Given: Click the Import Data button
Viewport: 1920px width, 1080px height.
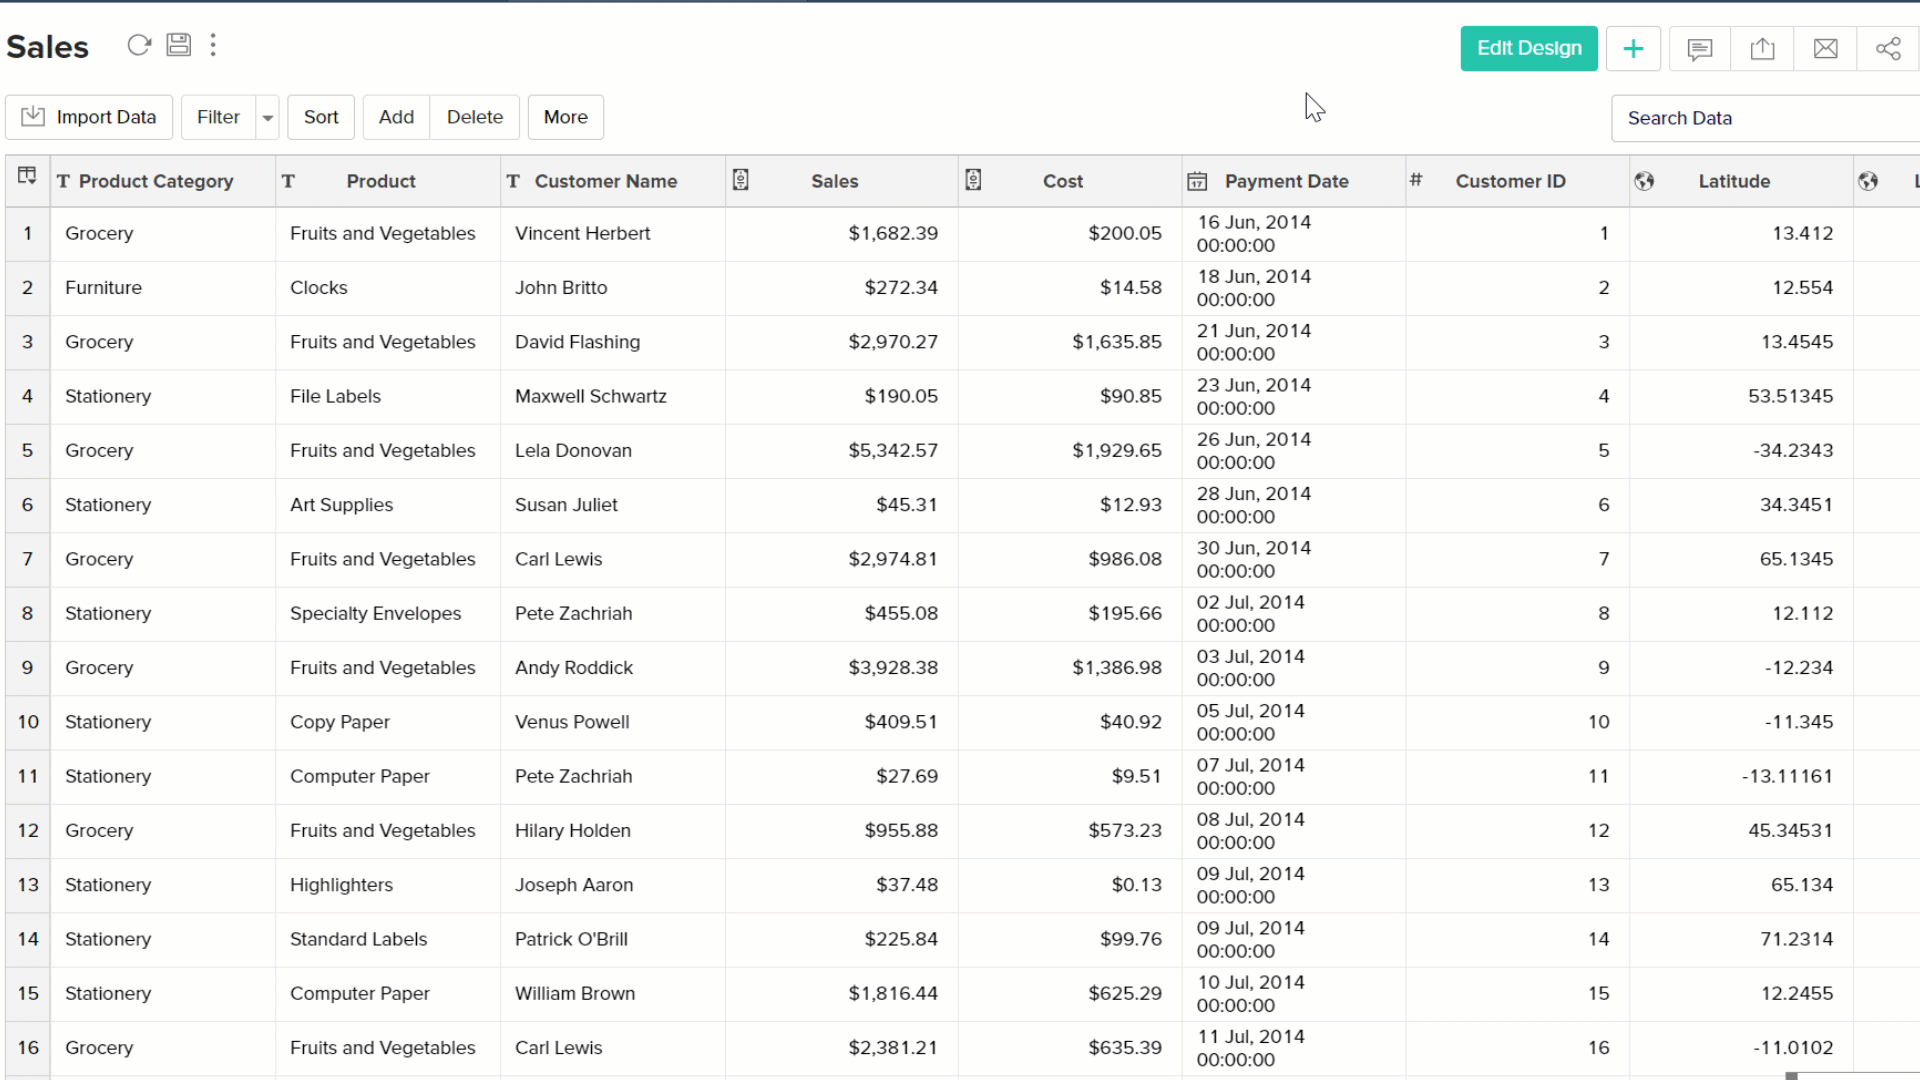Looking at the screenshot, I should coord(89,117).
